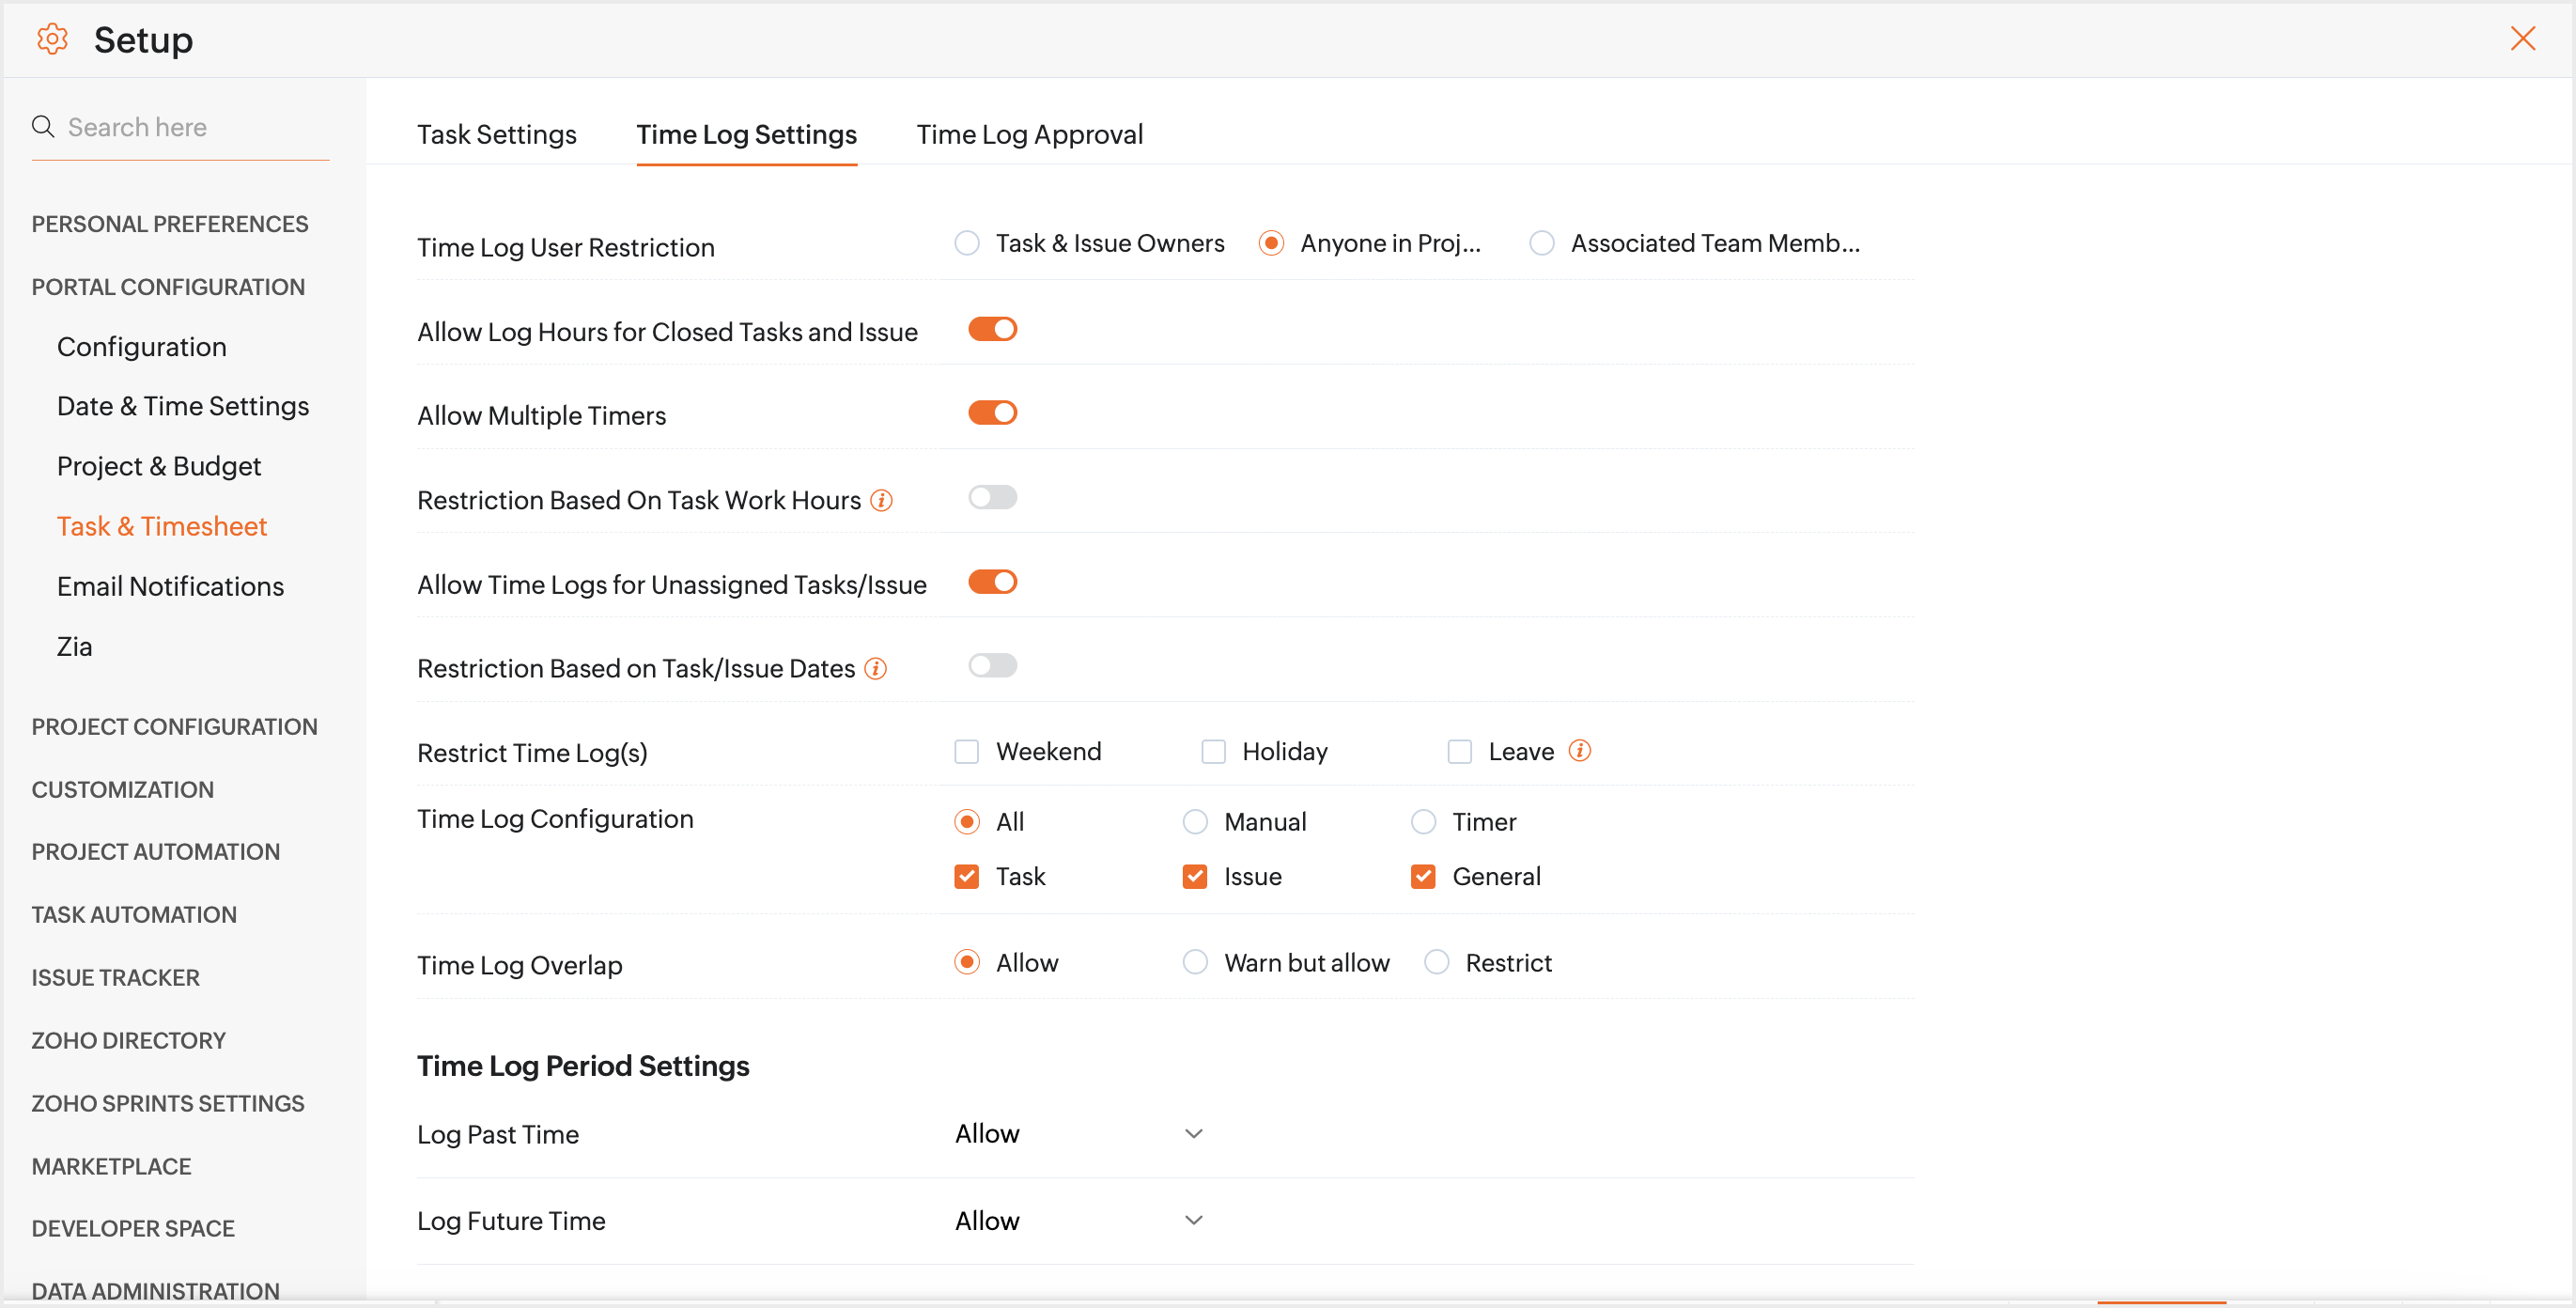Click the Search here input field
2576x1308 pixels.
(x=190, y=127)
